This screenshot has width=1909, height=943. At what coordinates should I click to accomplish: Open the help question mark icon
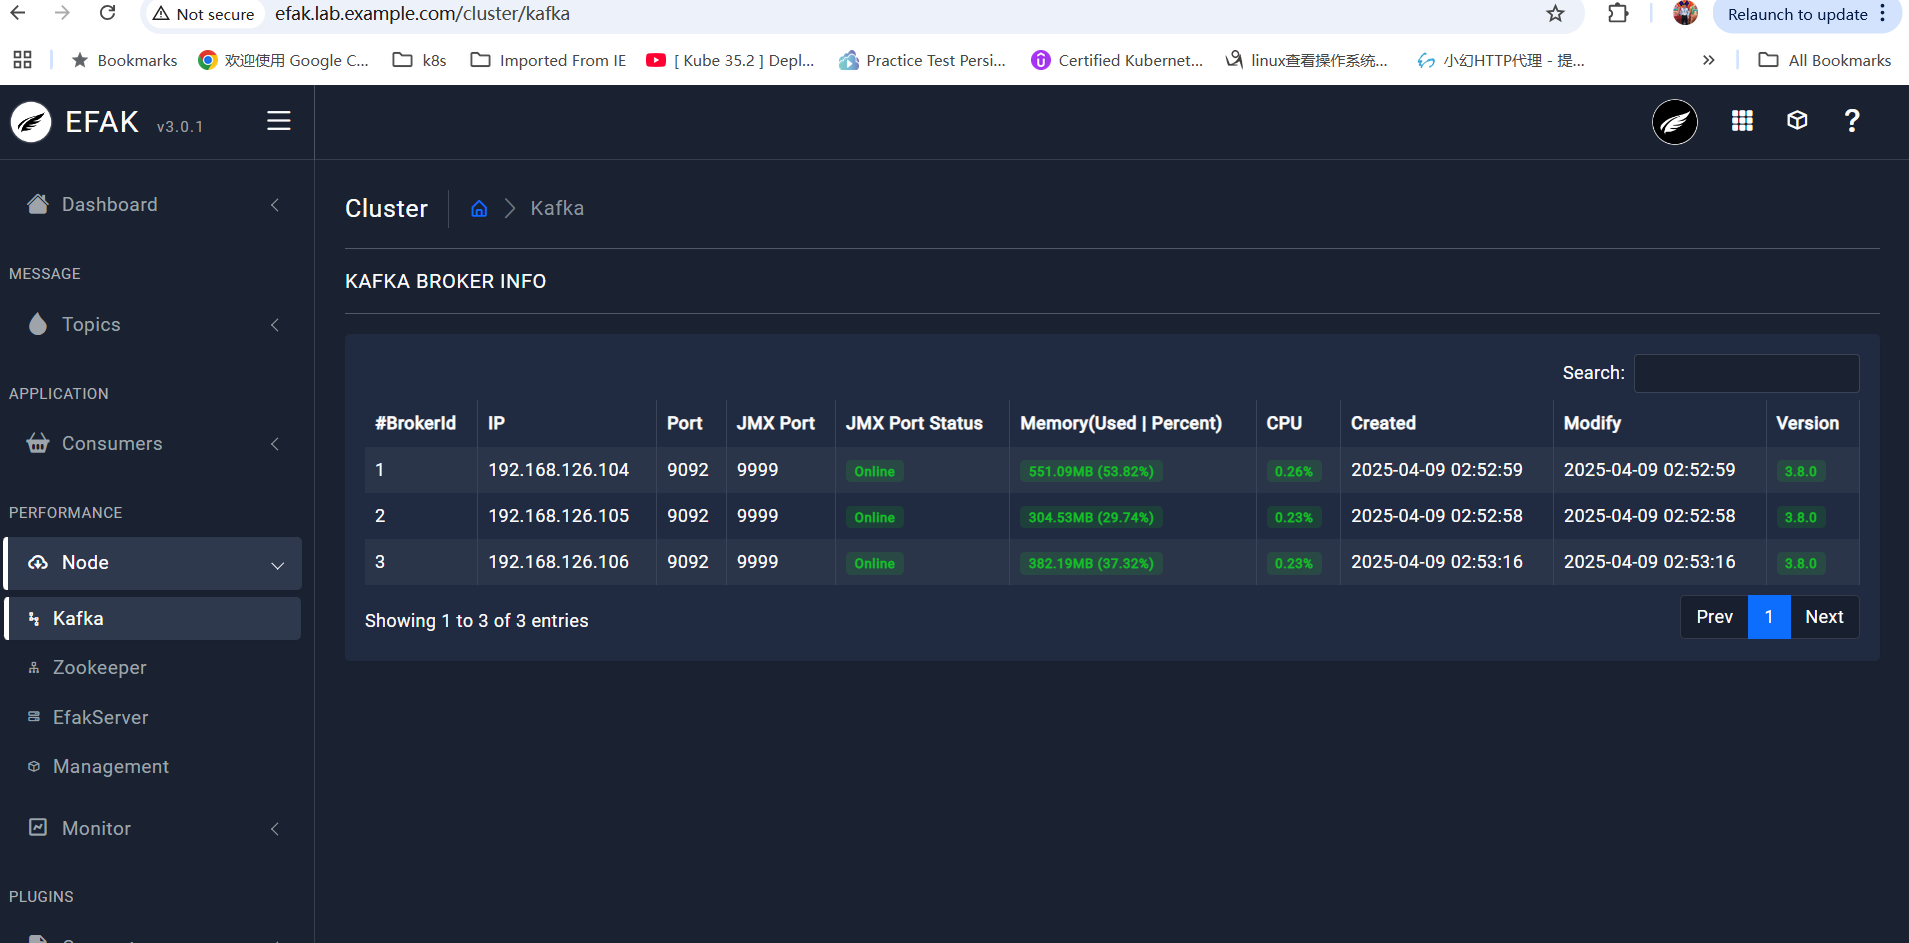tap(1852, 121)
